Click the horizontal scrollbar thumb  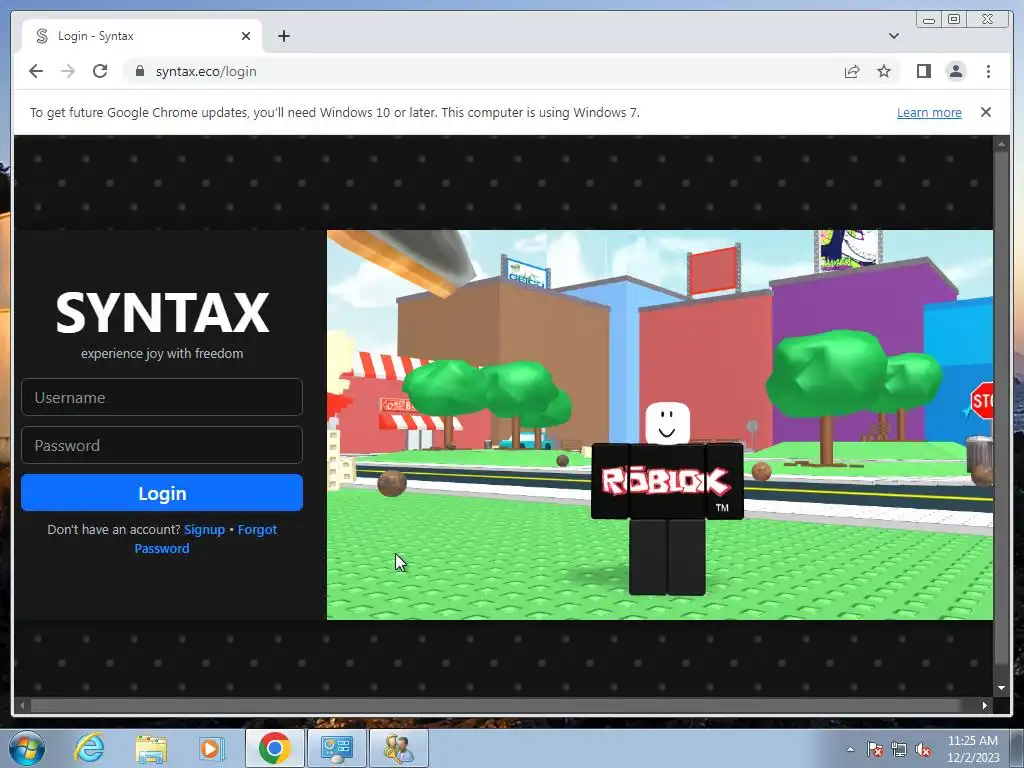point(496,705)
